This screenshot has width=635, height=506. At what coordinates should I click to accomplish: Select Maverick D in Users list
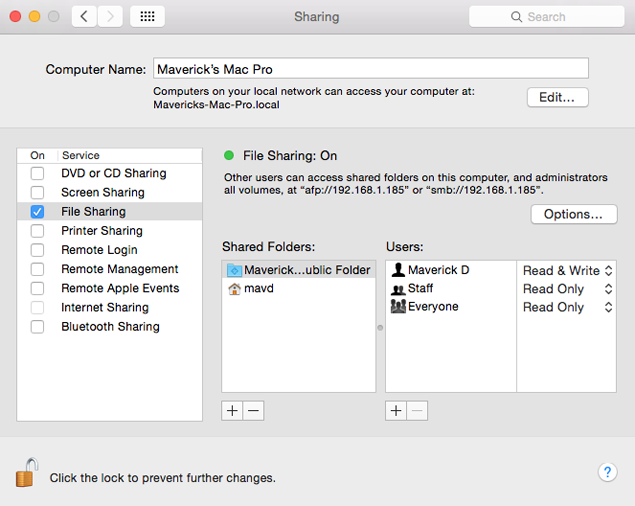click(x=451, y=270)
